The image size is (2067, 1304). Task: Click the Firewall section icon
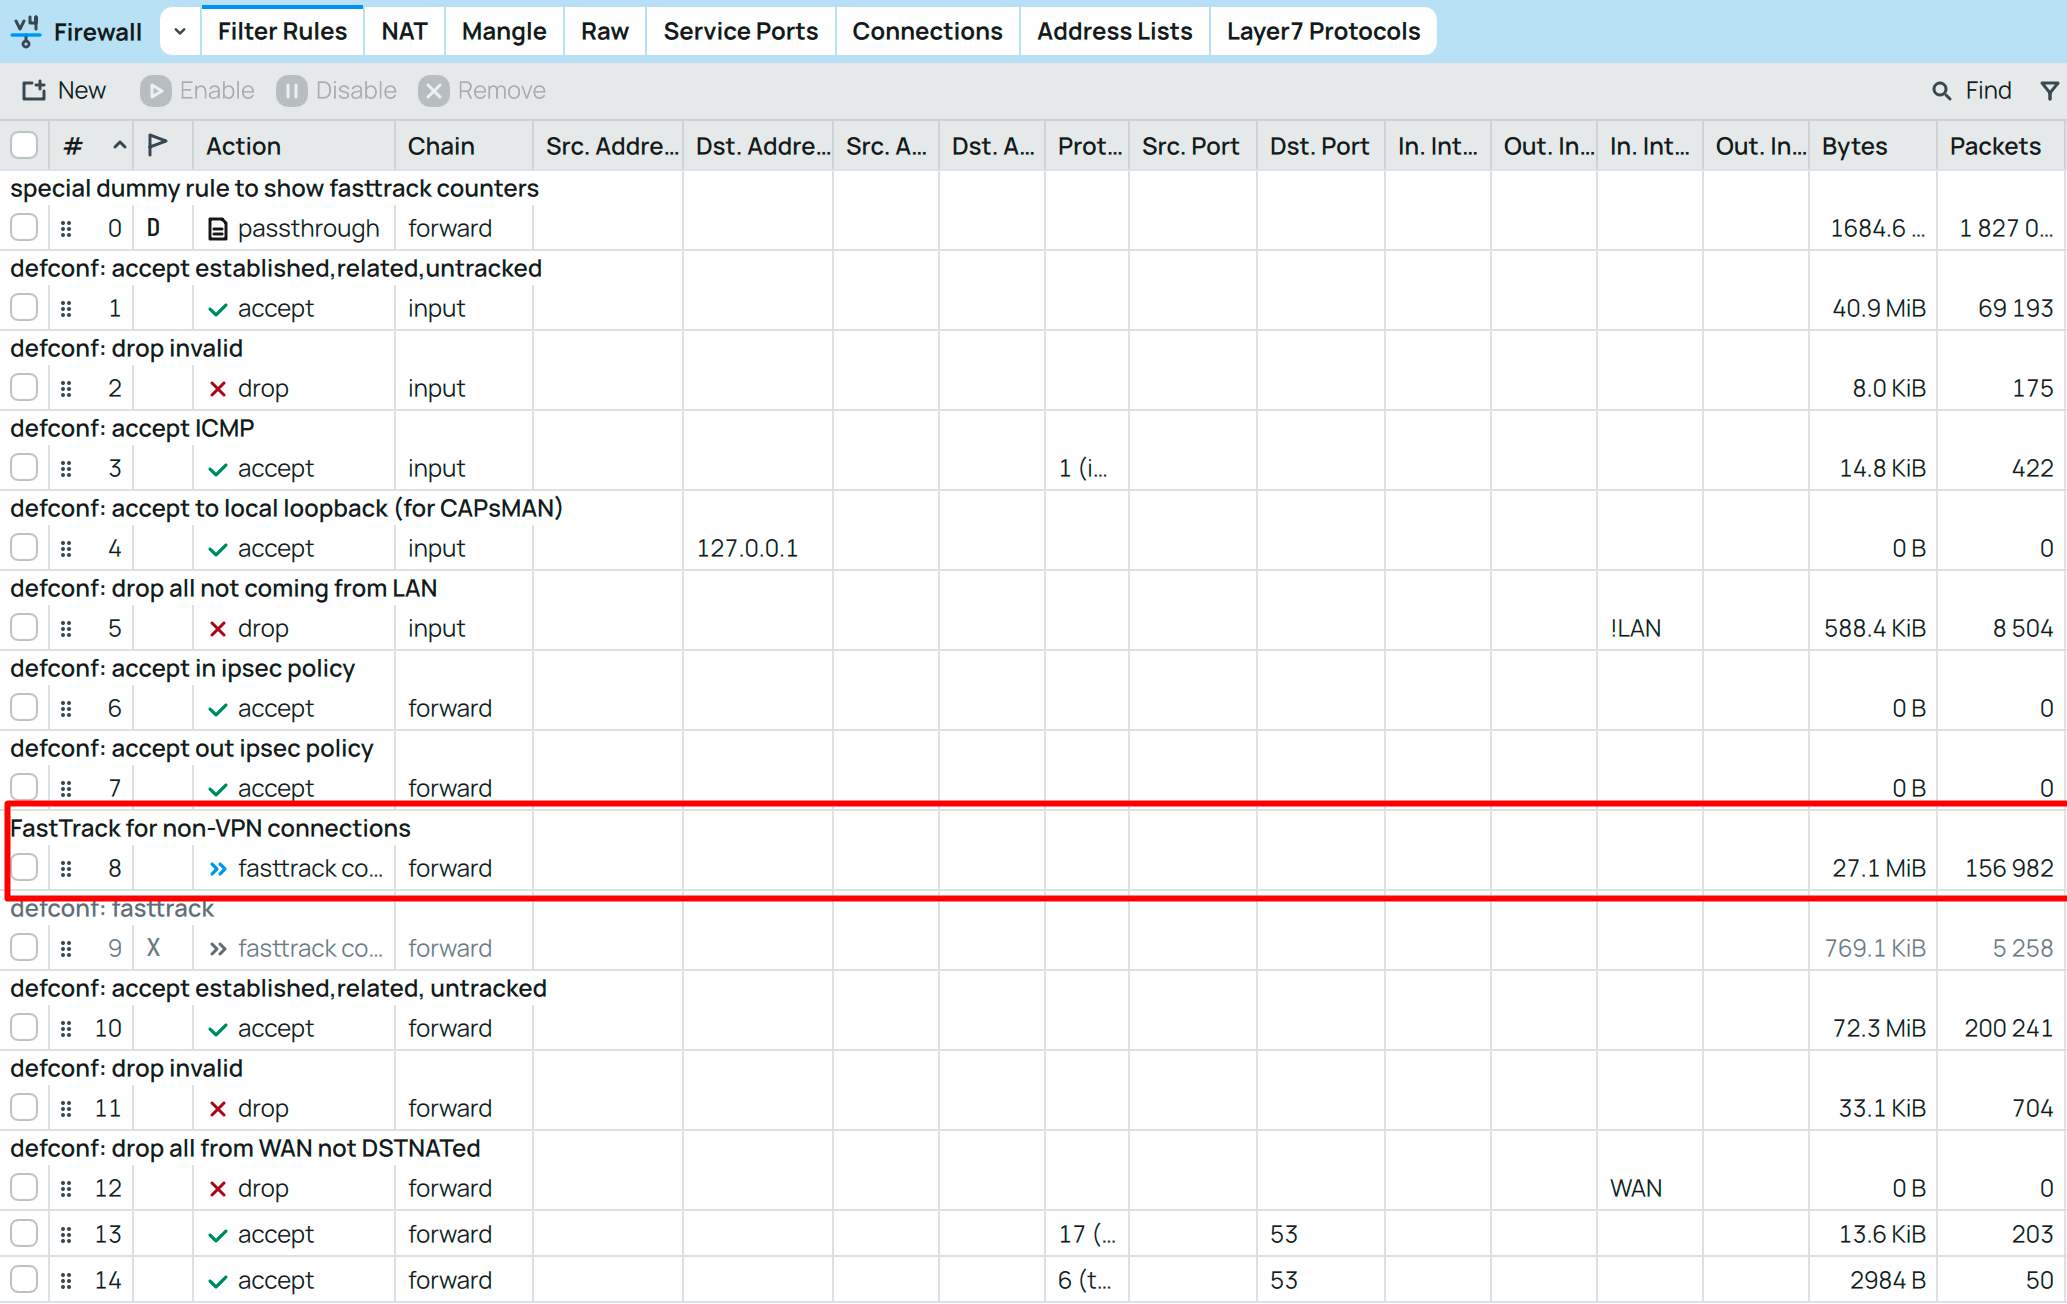(27, 31)
